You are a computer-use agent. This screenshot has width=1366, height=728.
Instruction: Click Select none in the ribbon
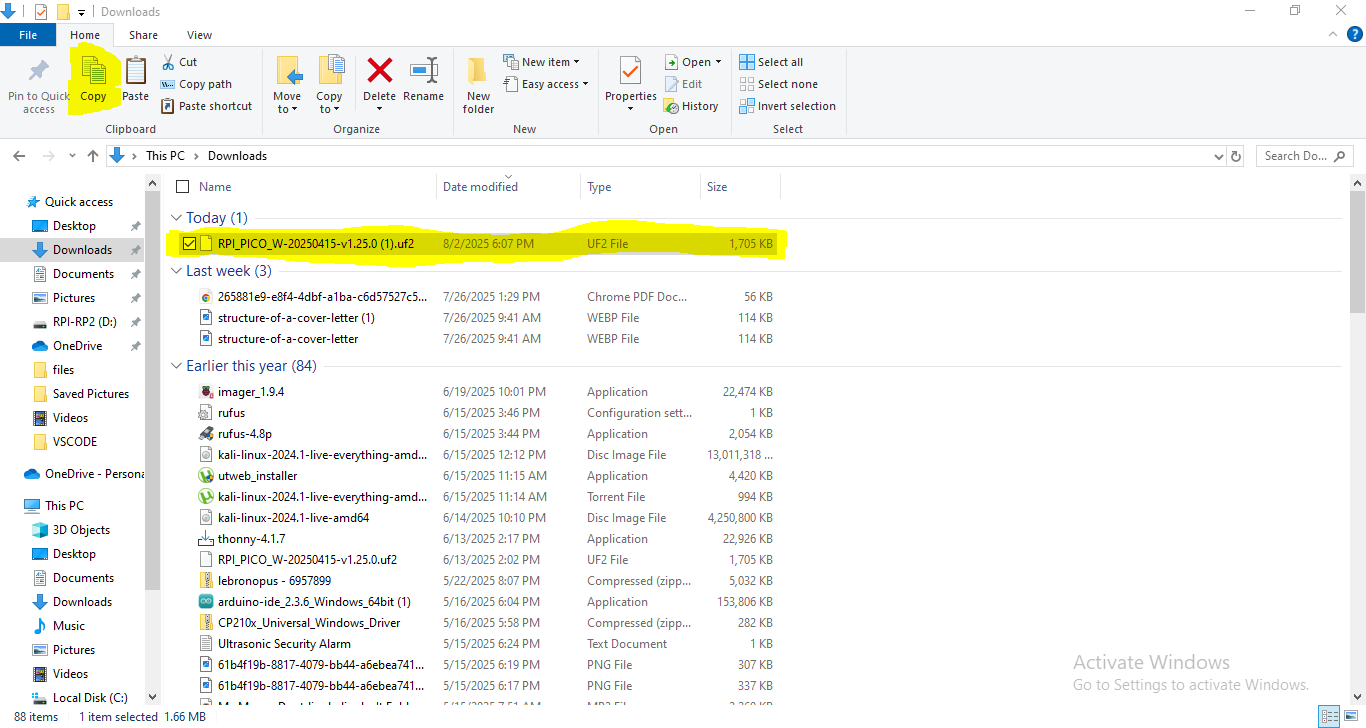tap(778, 84)
